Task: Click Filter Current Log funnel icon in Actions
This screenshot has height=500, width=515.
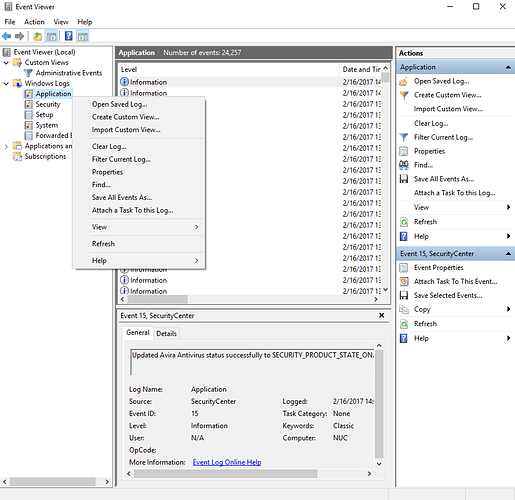Action: click(x=404, y=137)
